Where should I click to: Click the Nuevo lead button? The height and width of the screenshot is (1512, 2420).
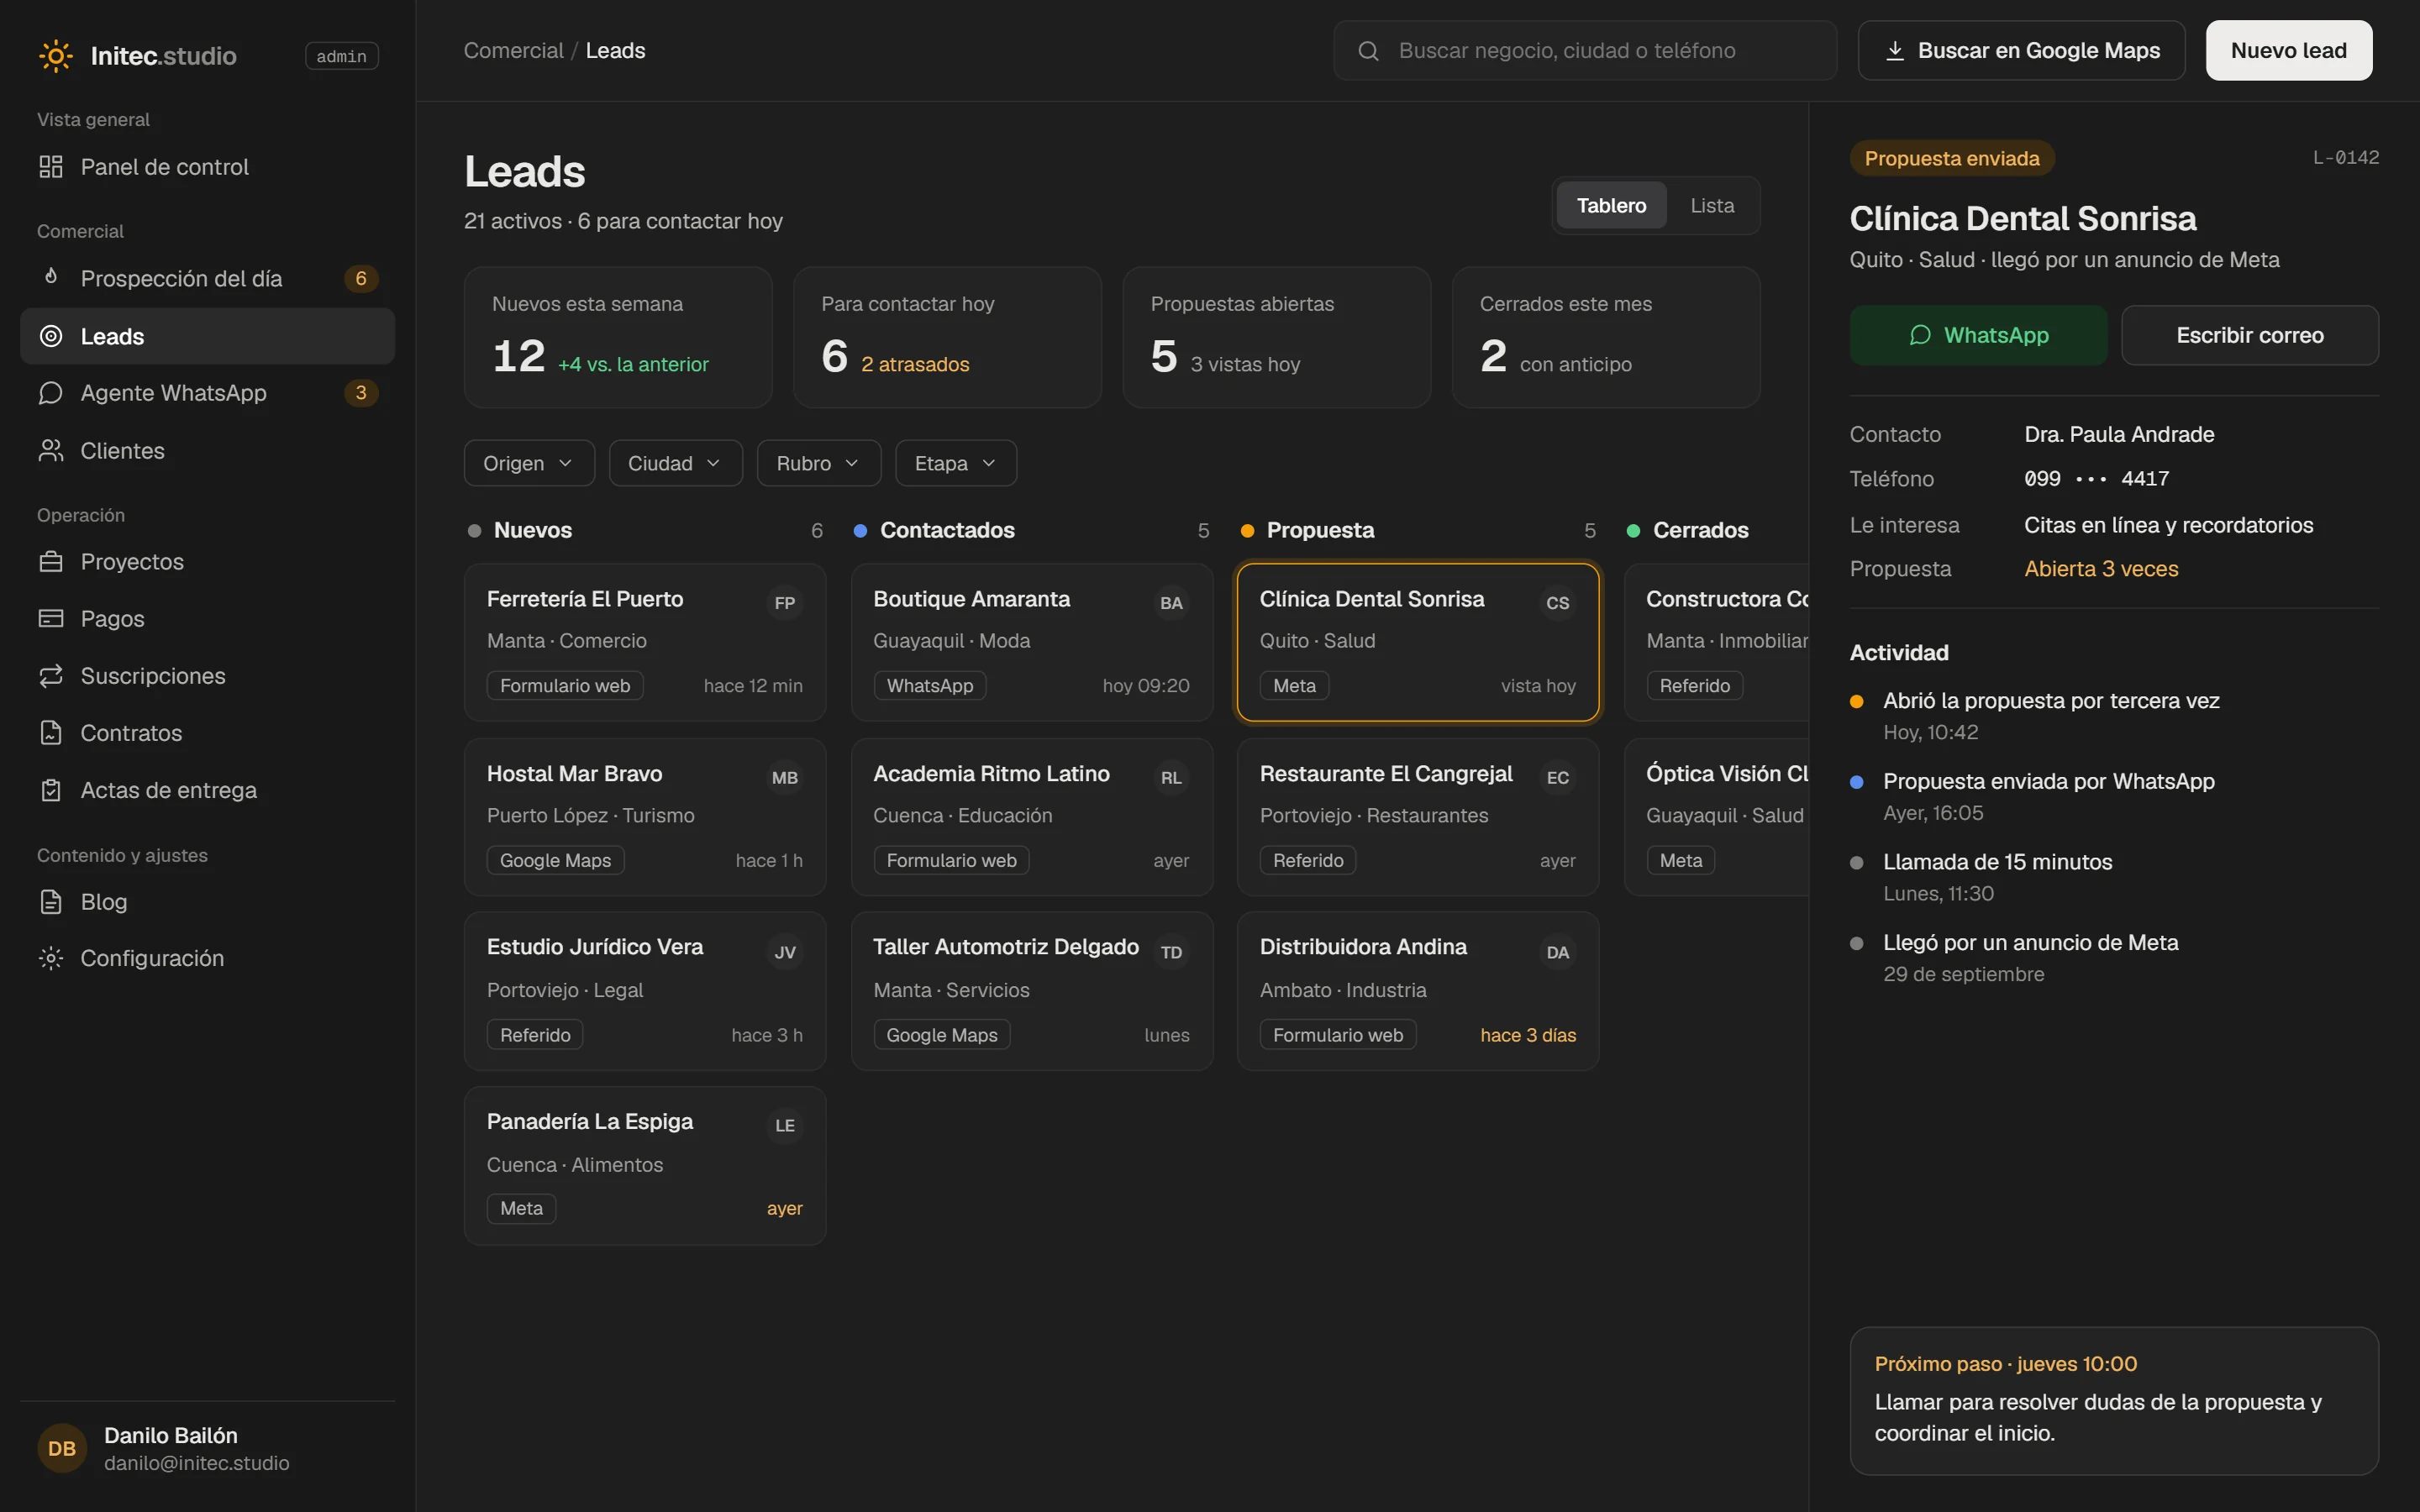click(2288, 50)
